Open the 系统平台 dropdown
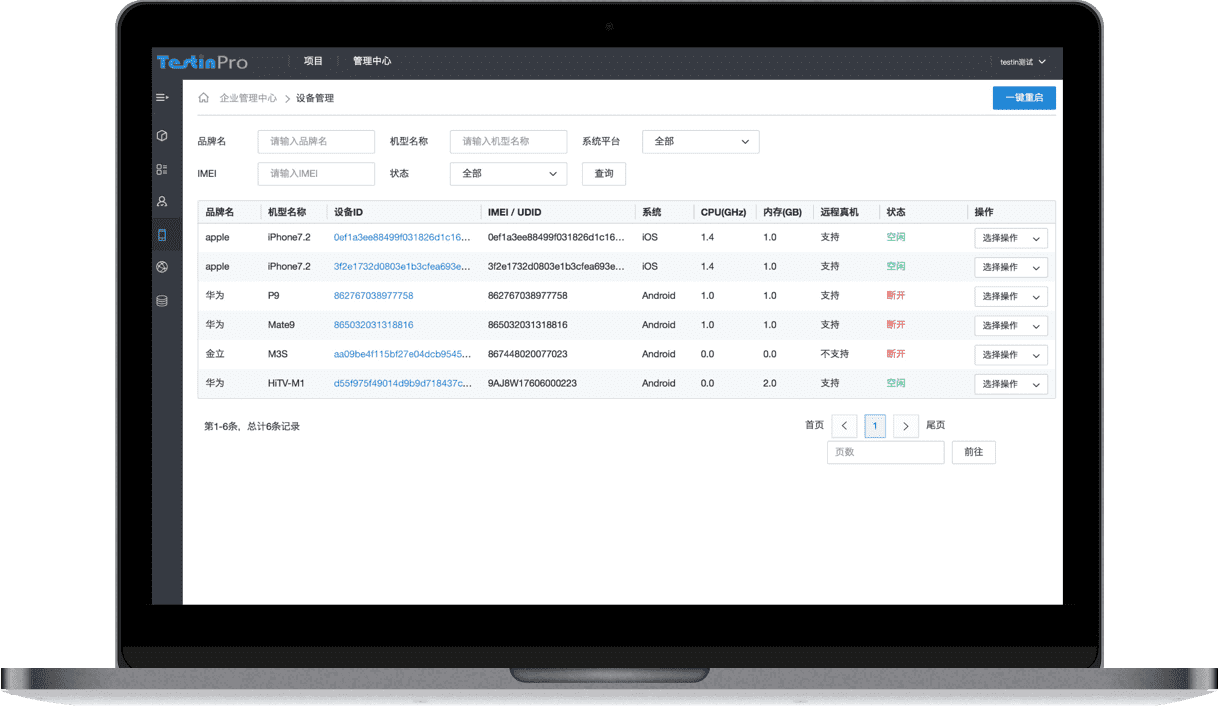1218x706 pixels. (700, 142)
